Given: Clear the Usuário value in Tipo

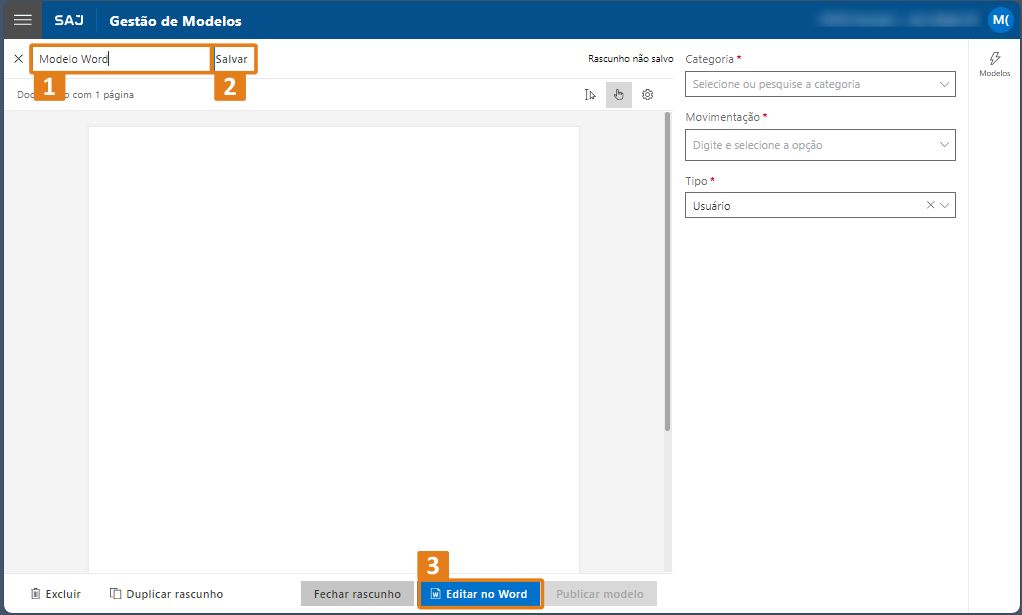Looking at the screenshot, I should [930, 205].
